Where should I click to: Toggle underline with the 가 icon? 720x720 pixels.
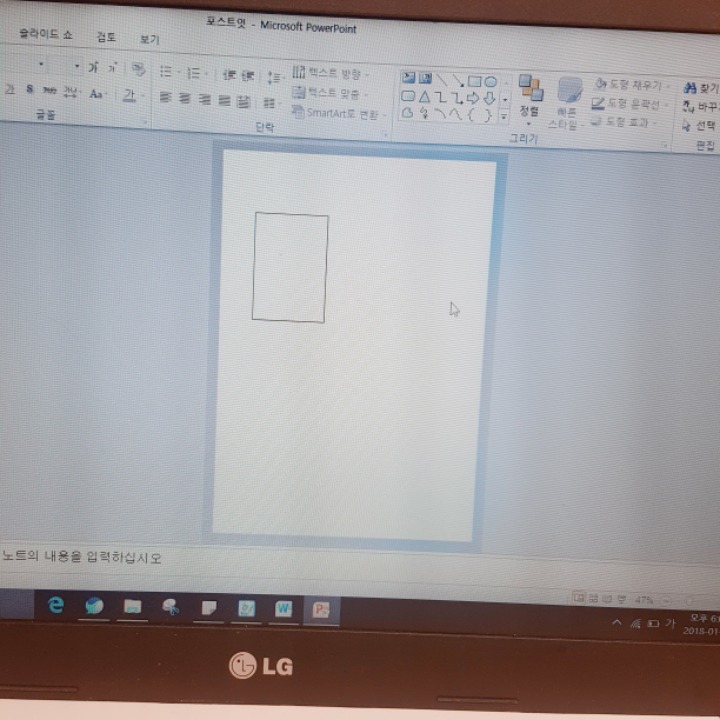point(10,88)
